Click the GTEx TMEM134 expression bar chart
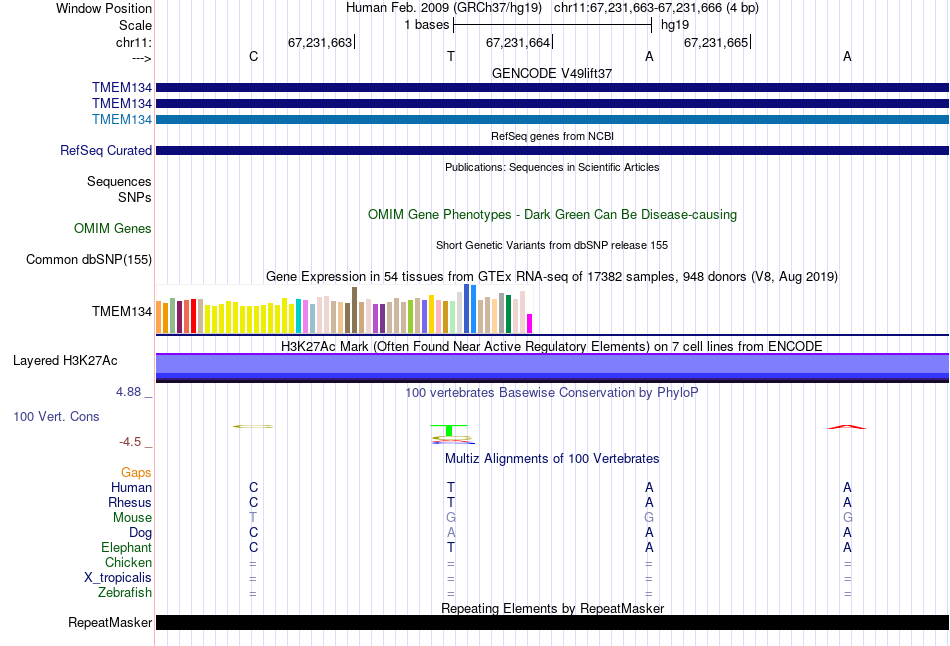 (x=344, y=309)
